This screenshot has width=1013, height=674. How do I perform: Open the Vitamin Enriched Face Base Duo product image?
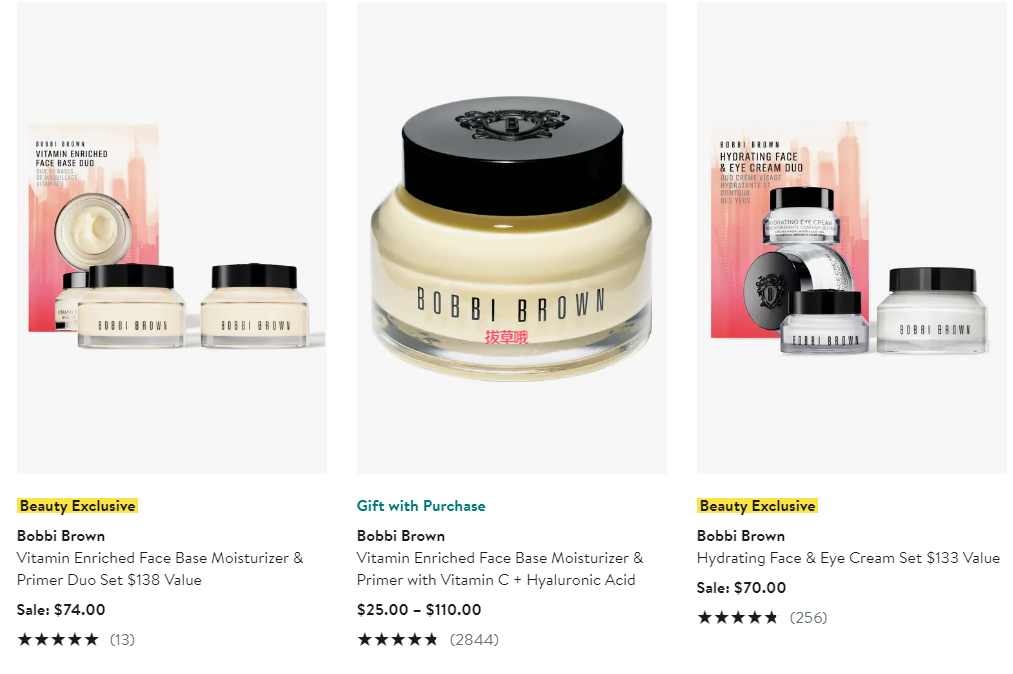point(172,237)
